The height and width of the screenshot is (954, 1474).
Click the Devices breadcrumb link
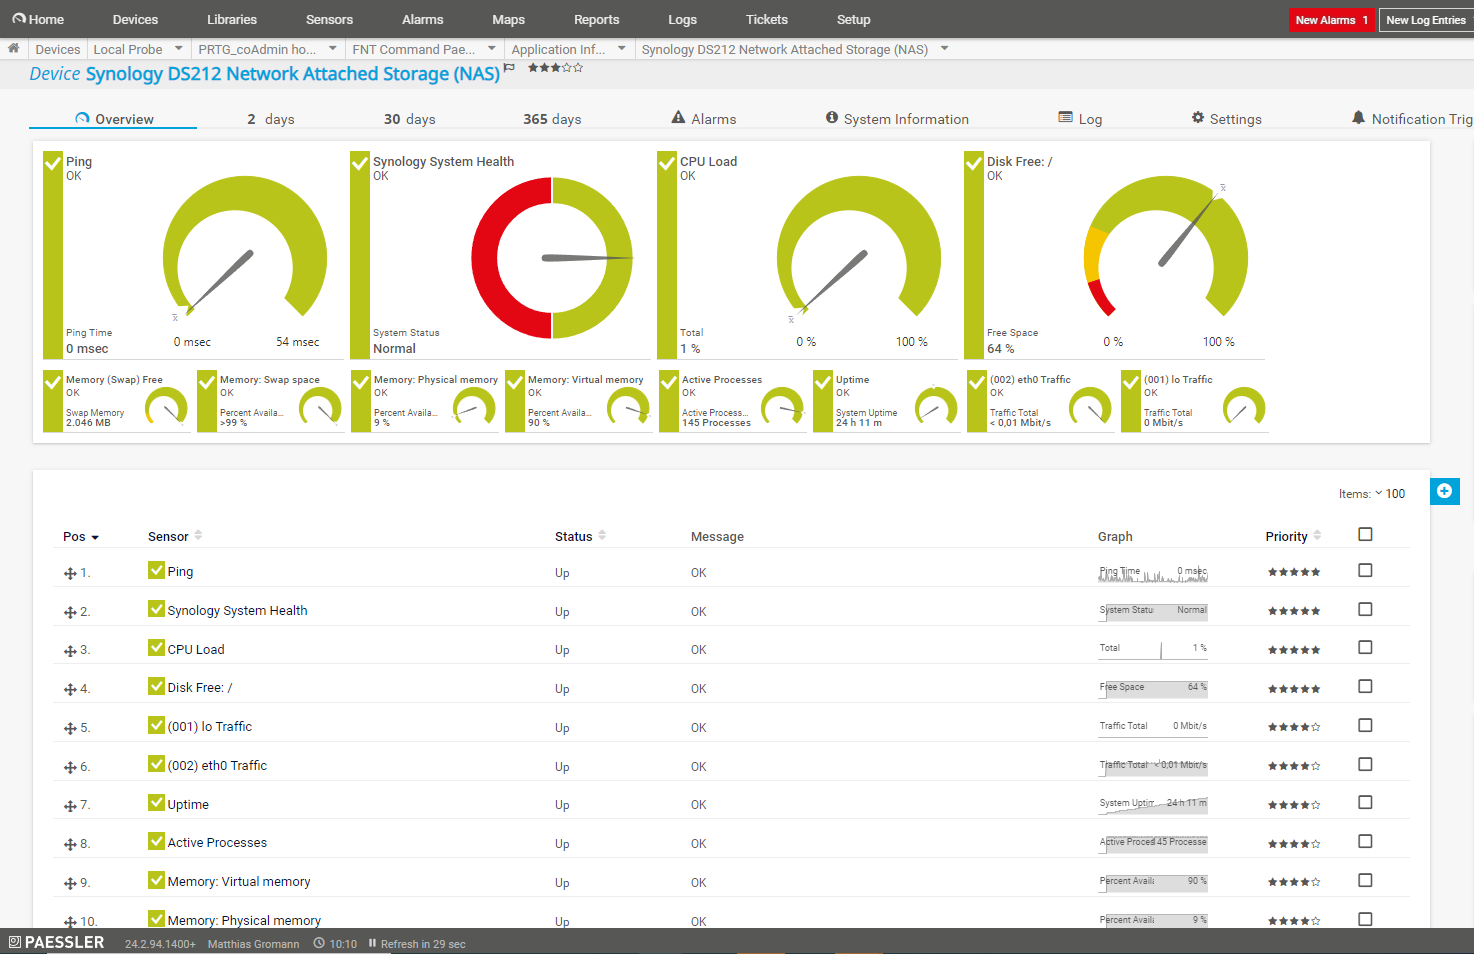click(x=58, y=49)
